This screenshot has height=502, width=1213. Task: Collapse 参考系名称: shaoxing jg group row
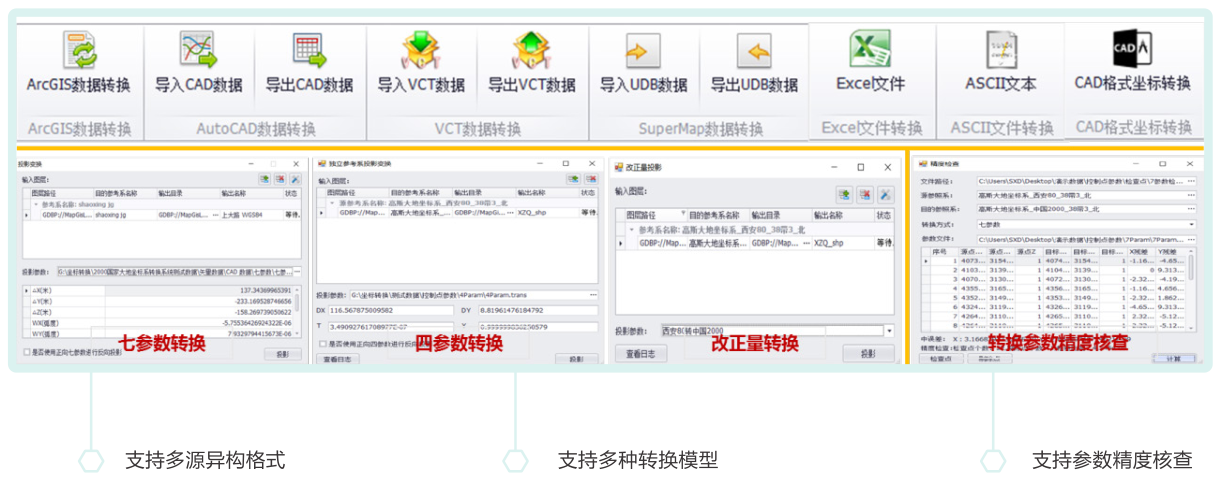pos(36,203)
